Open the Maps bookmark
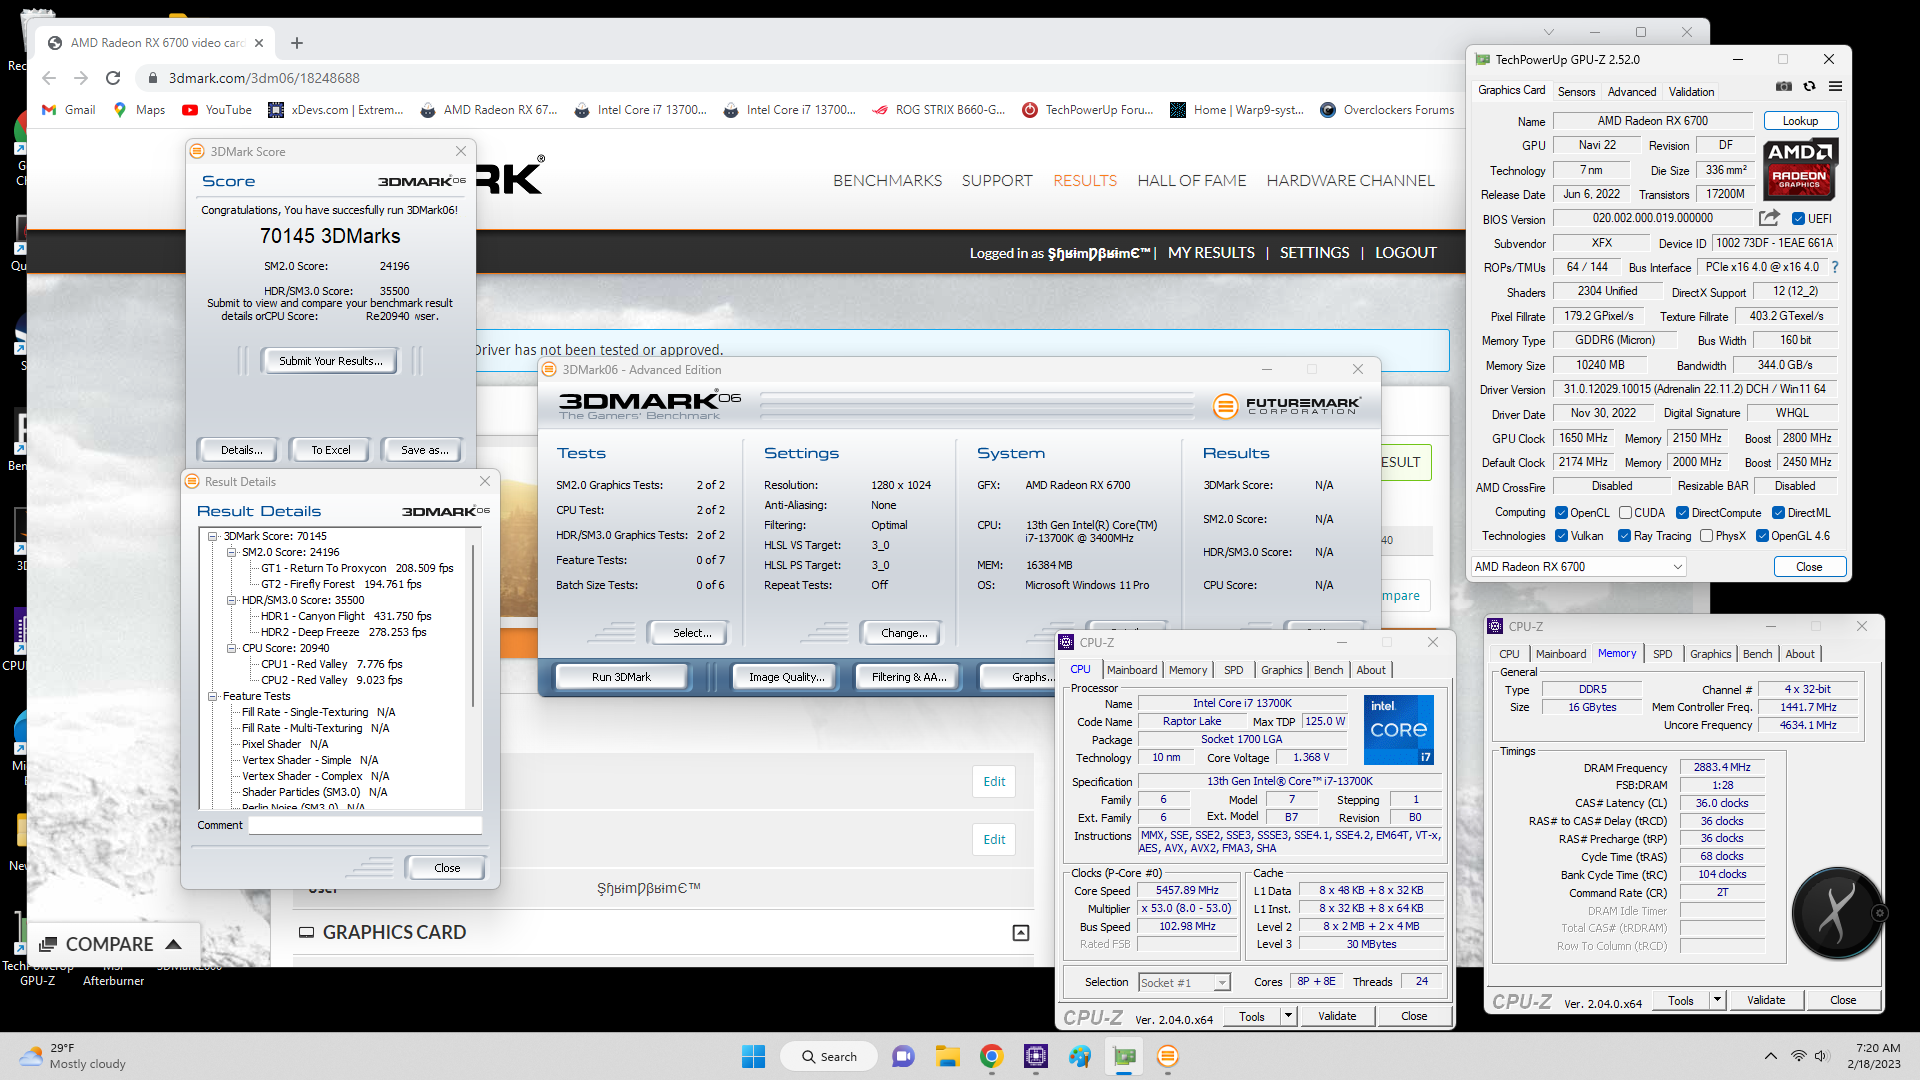 coord(140,110)
